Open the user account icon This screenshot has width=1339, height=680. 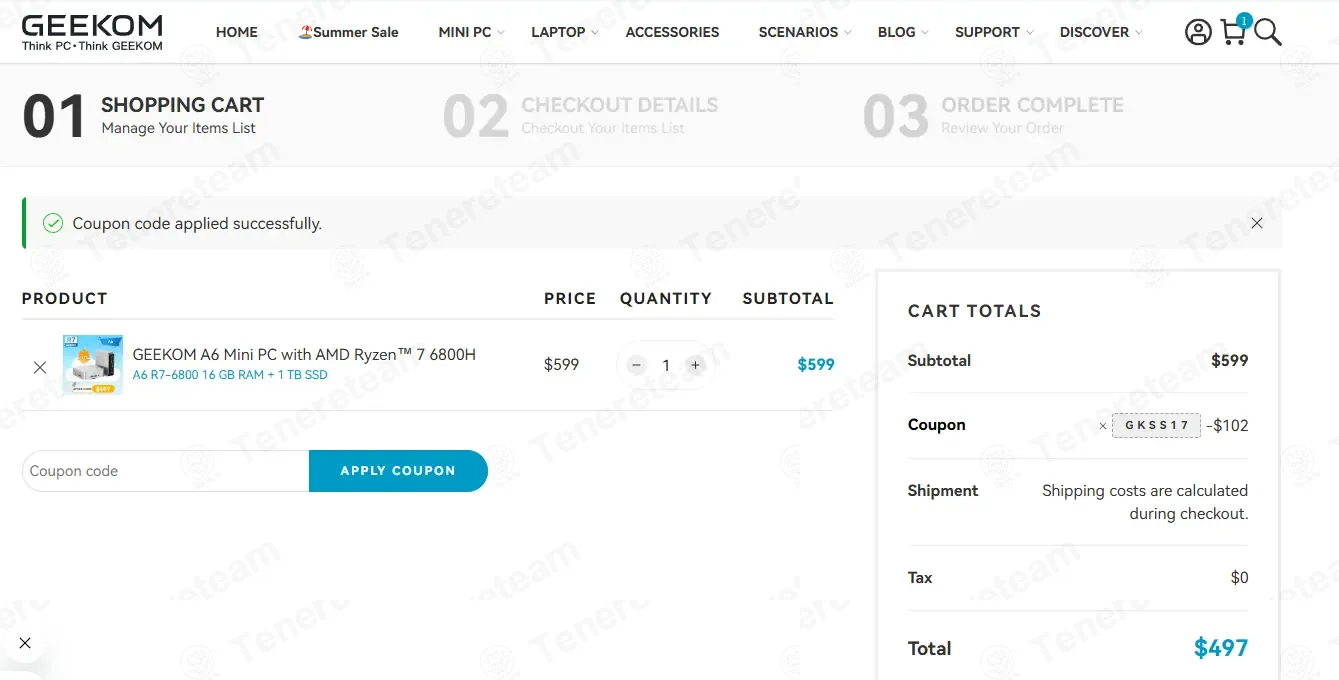click(1198, 32)
